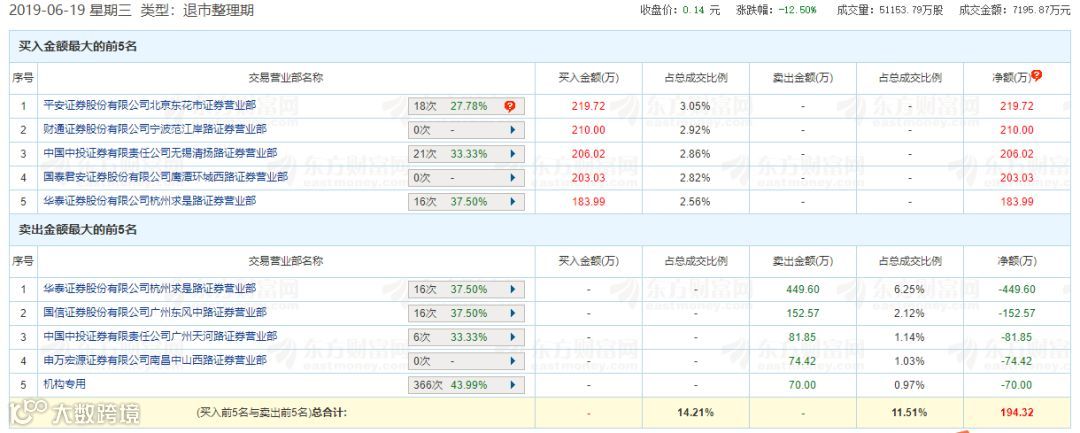Click the 买入金额最大的前5名 section header

pos(77,47)
